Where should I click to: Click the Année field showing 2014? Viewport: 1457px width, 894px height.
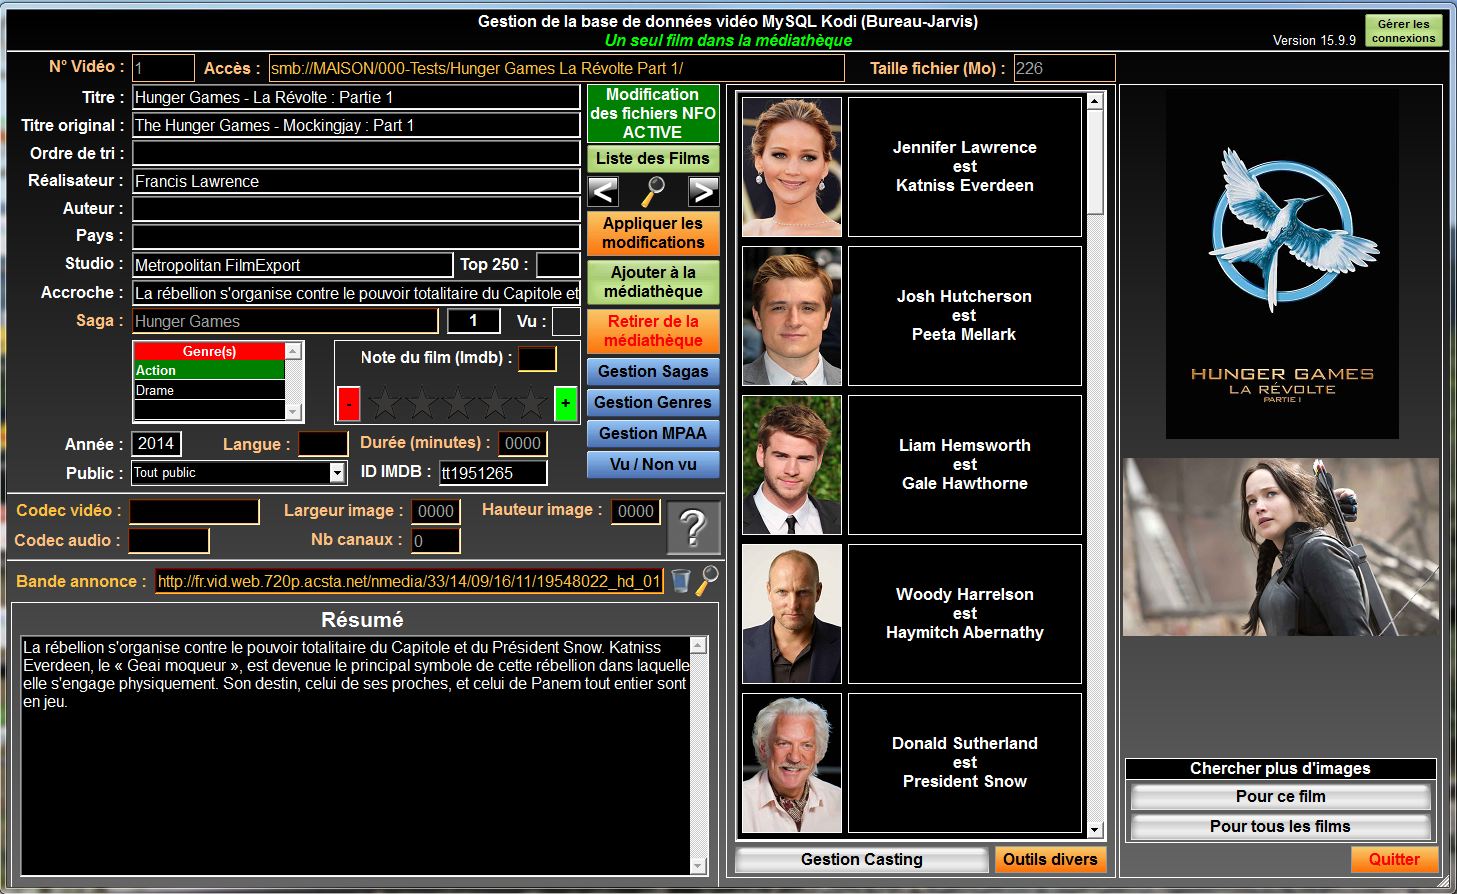pos(157,443)
